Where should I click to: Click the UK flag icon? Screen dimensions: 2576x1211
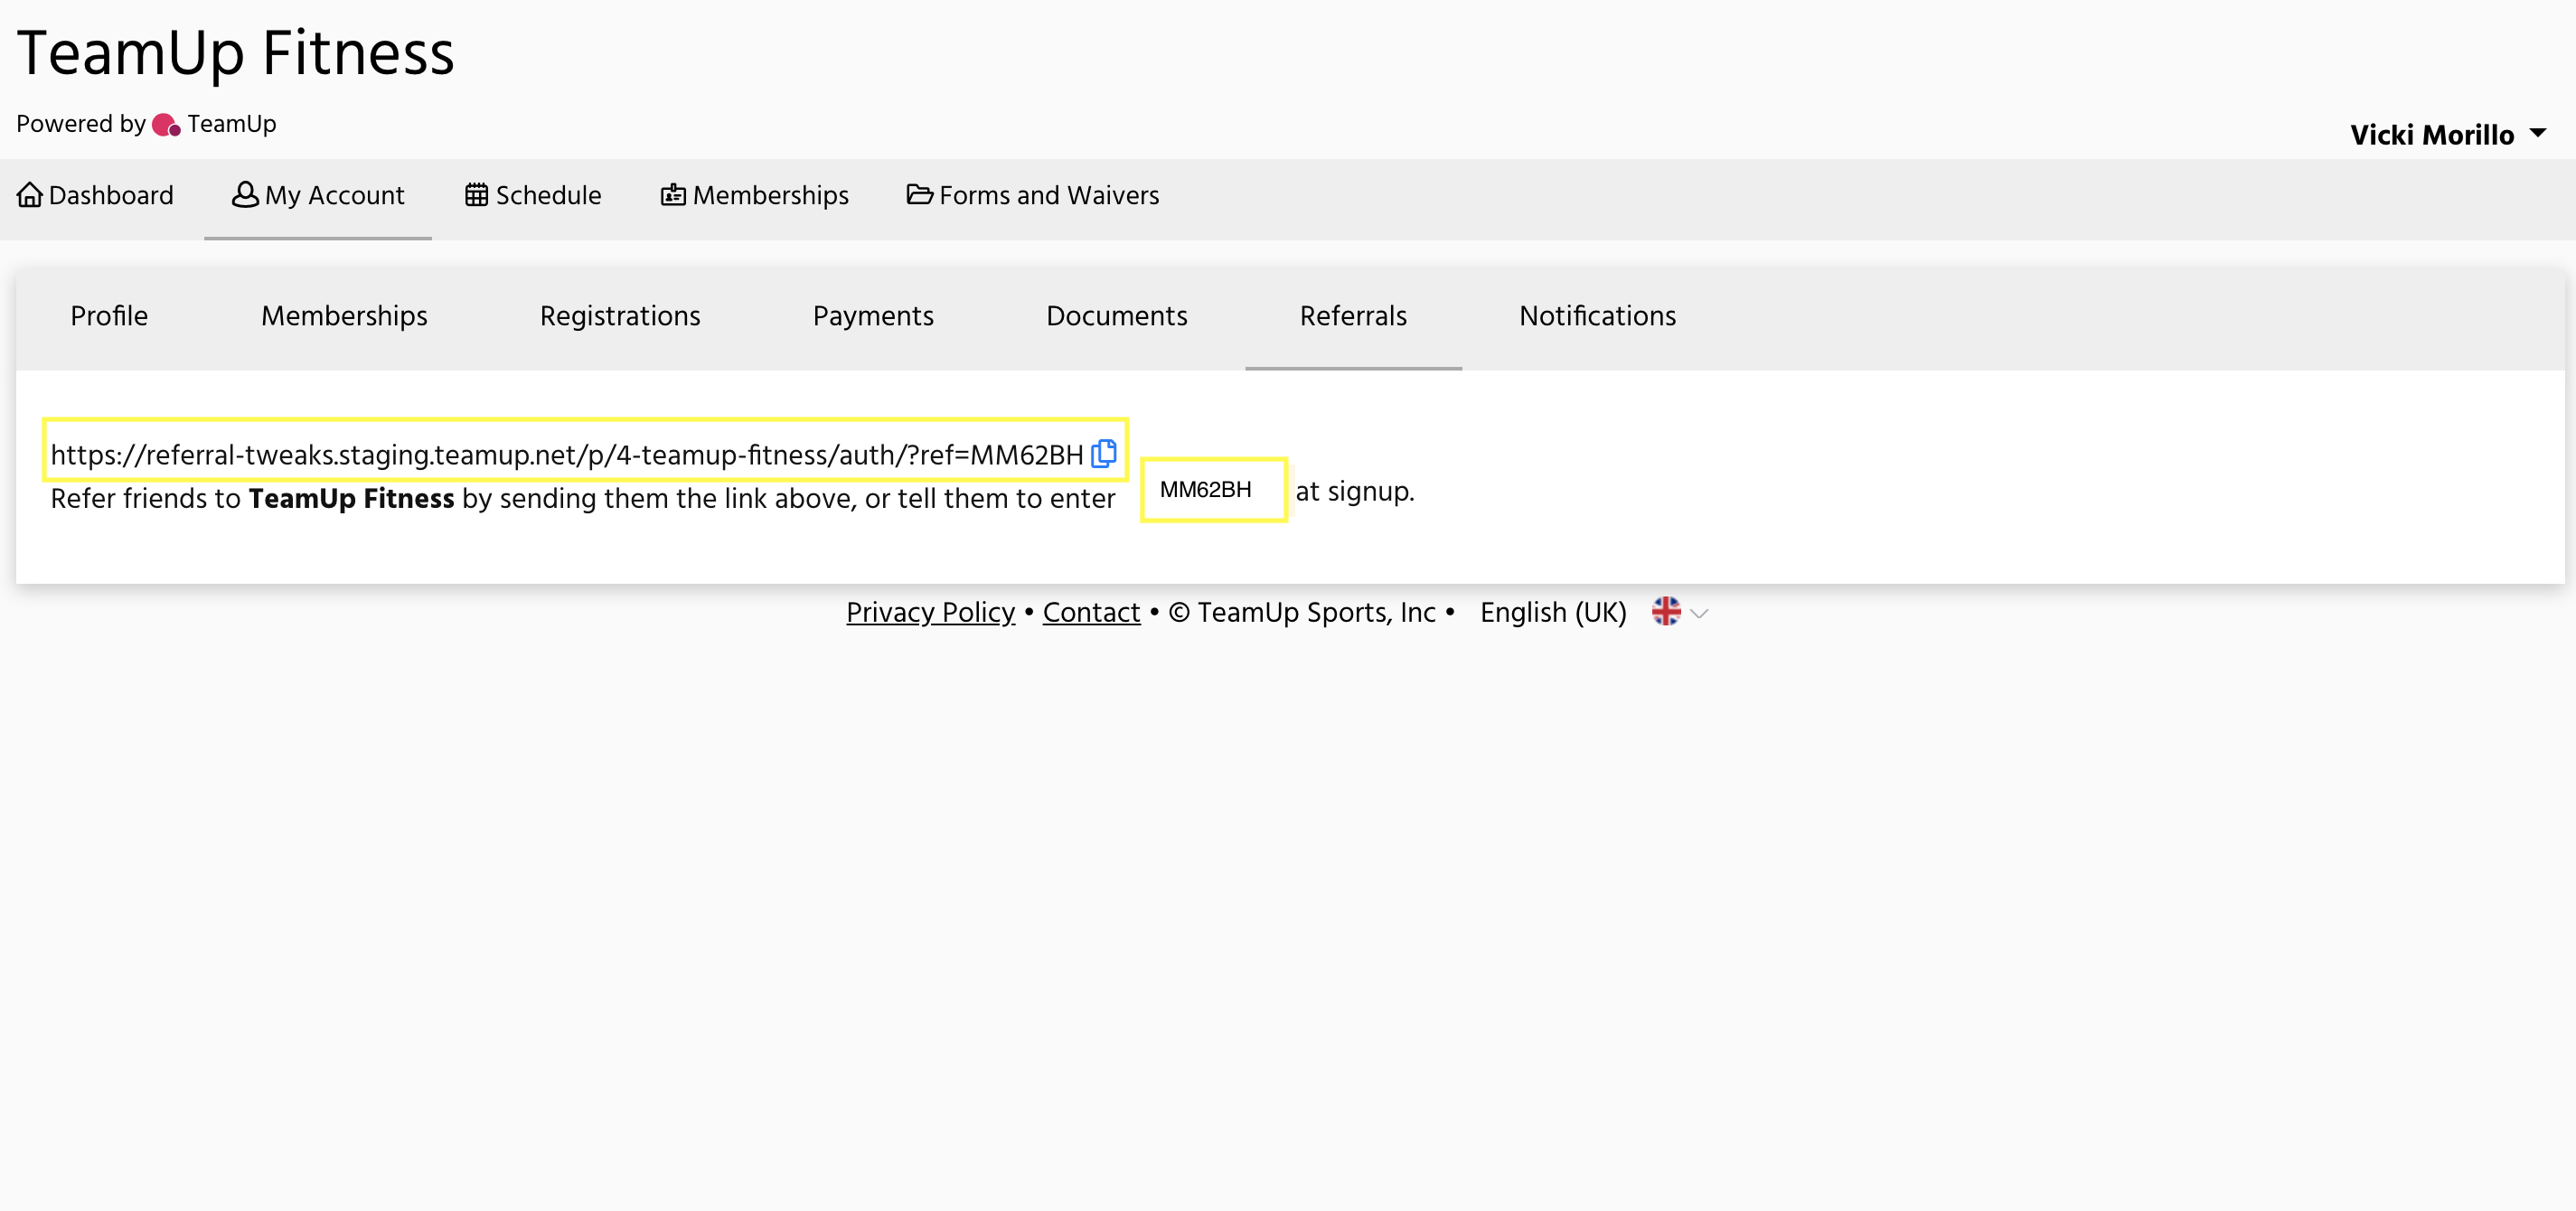click(x=1665, y=611)
